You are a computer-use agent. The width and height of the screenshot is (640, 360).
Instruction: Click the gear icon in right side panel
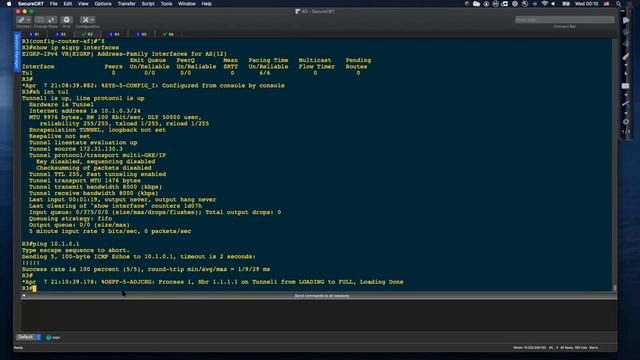(x=626, y=122)
